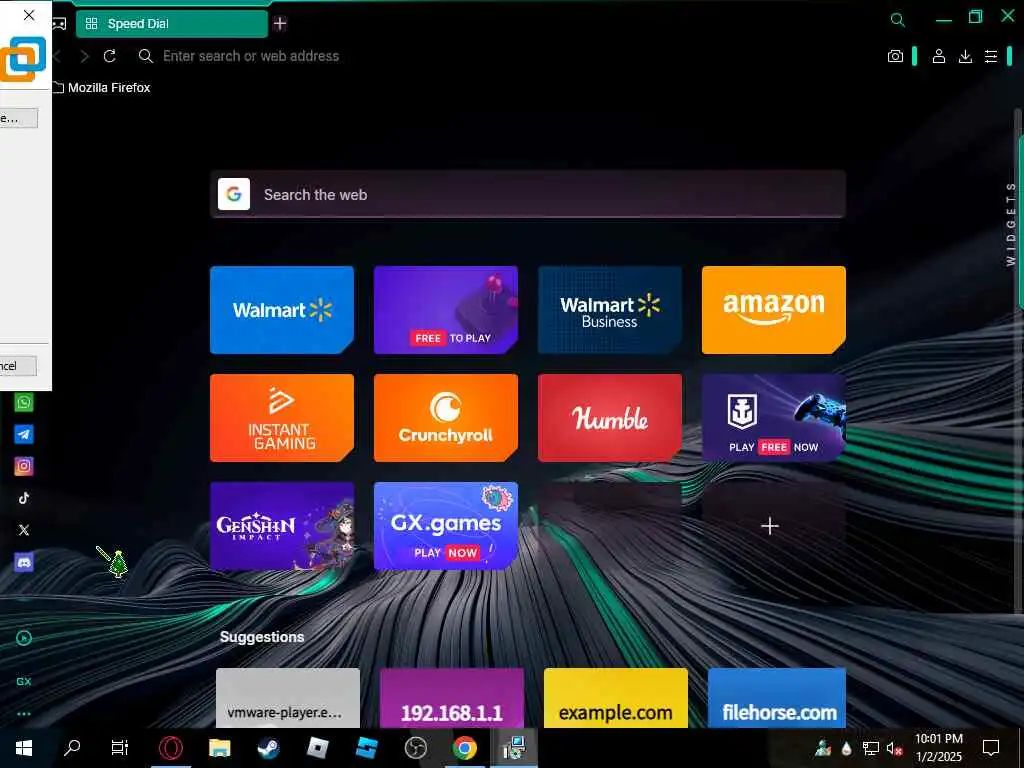Open Roblox from the taskbar
This screenshot has width=1024, height=768.
click(x=317, y=748)
